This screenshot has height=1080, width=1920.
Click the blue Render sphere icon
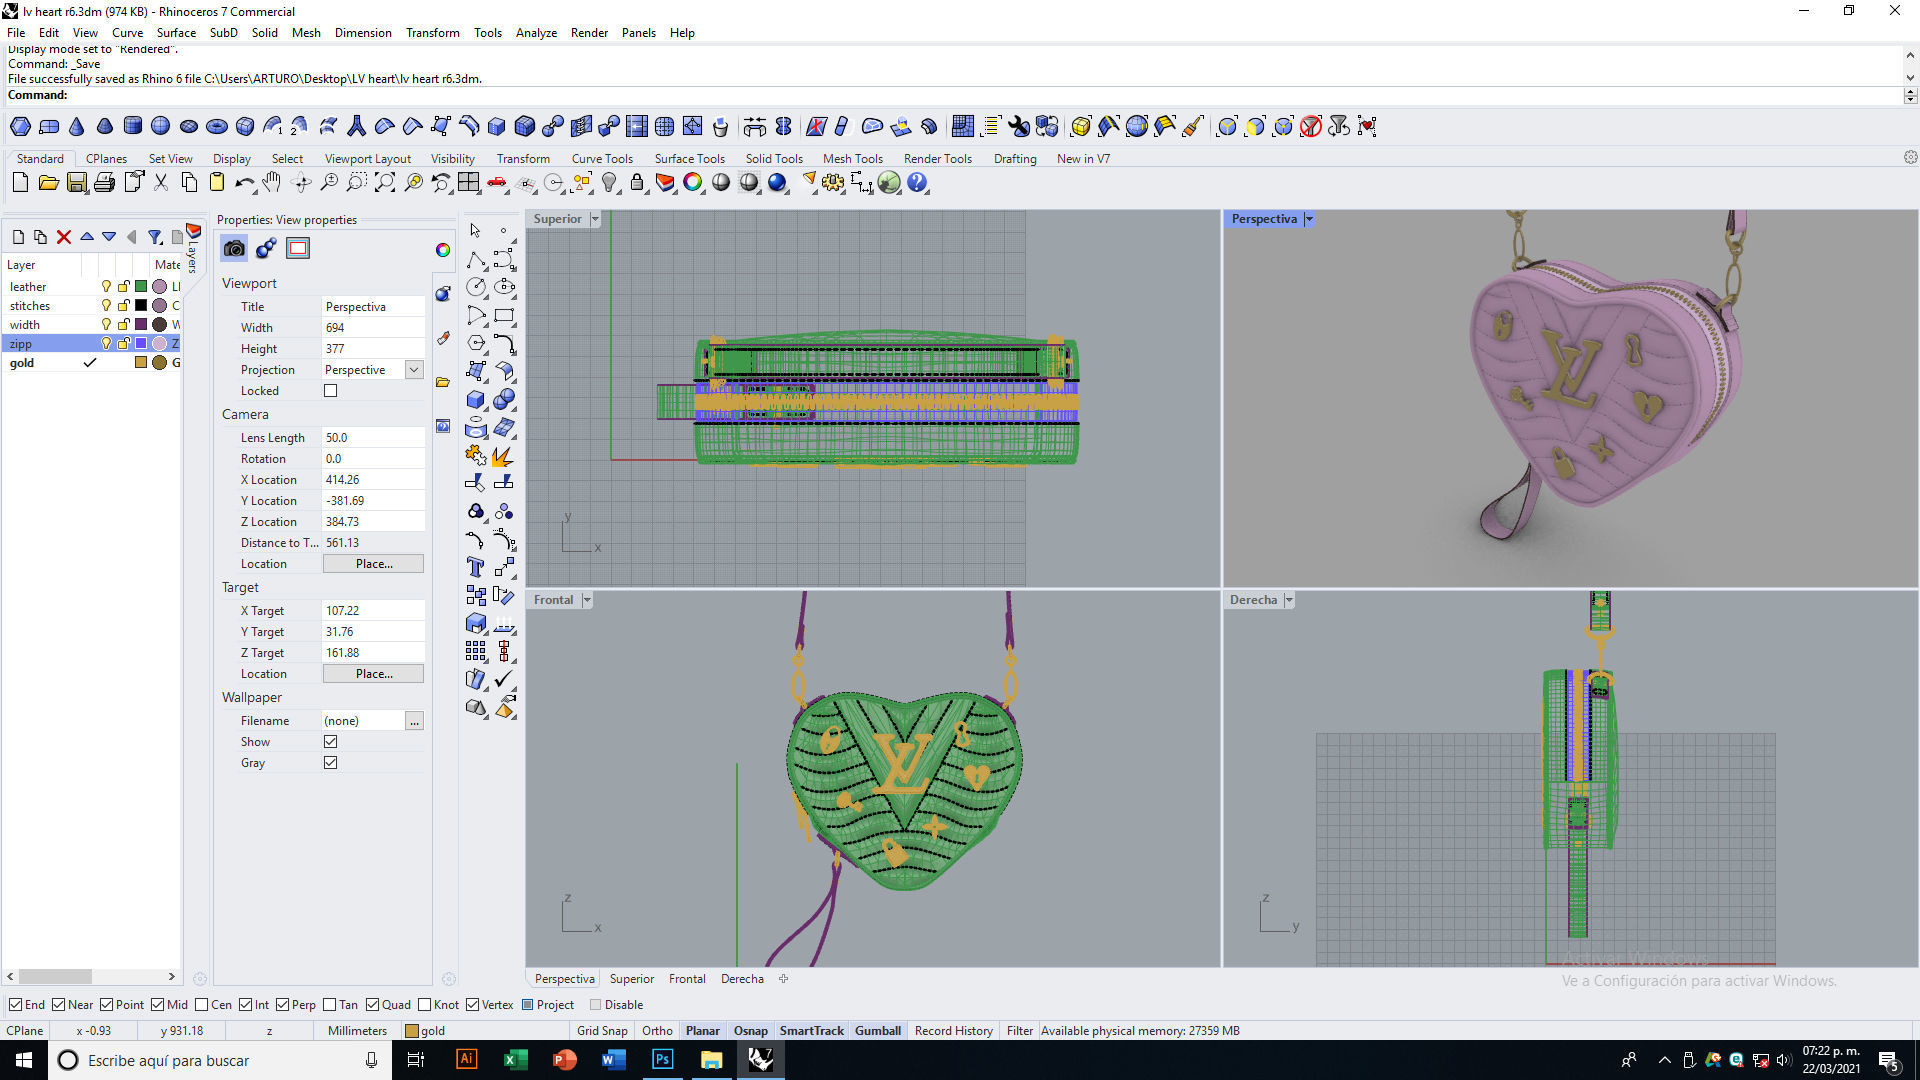coord(777,183)
